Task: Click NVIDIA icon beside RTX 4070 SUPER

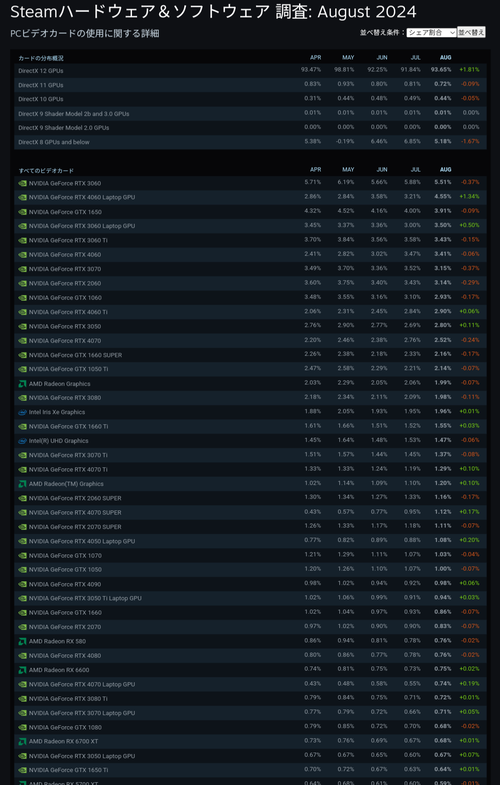Action: tap(23, 513)
